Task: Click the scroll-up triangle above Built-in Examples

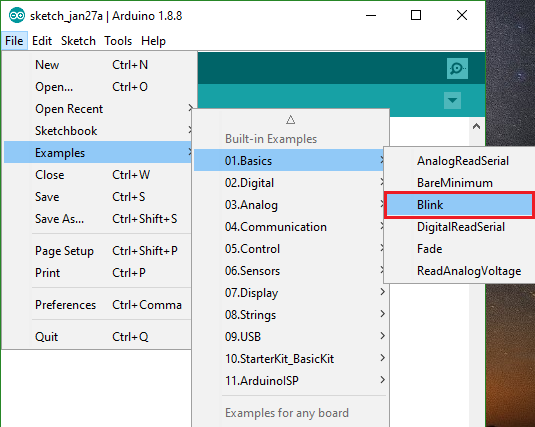Action: [290, 119]
